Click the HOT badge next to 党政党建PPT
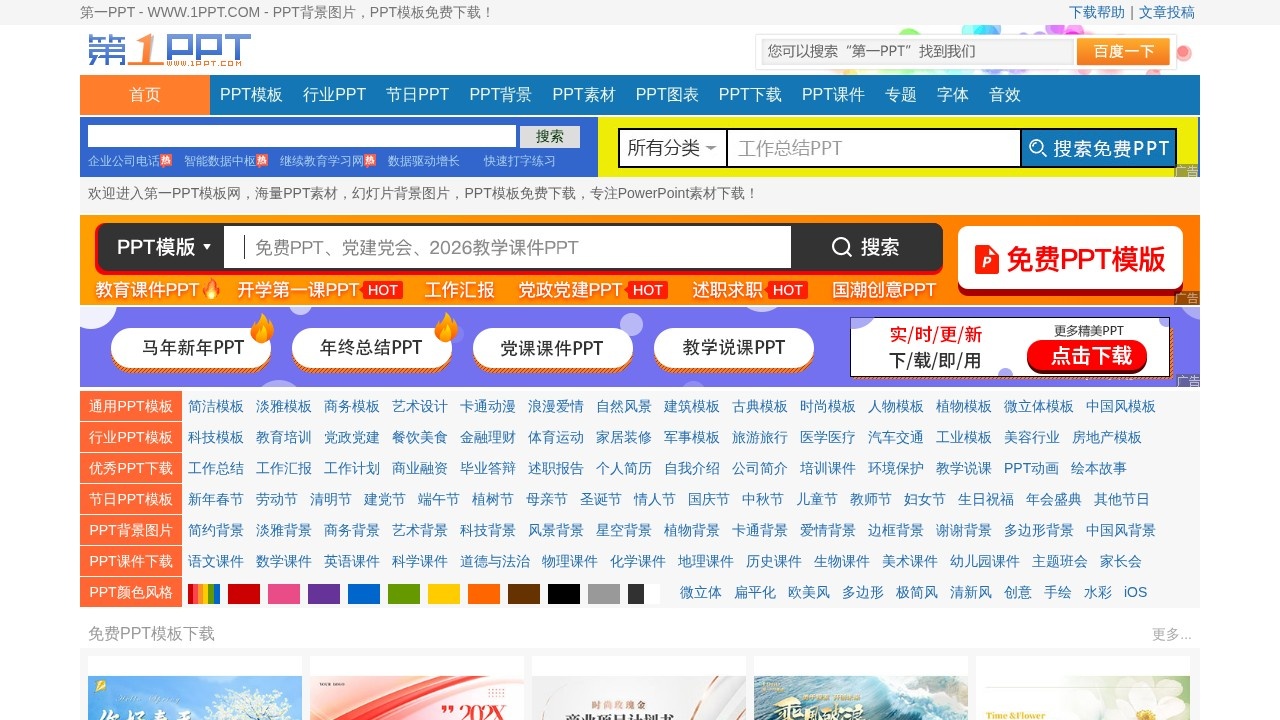 [647, 290]
